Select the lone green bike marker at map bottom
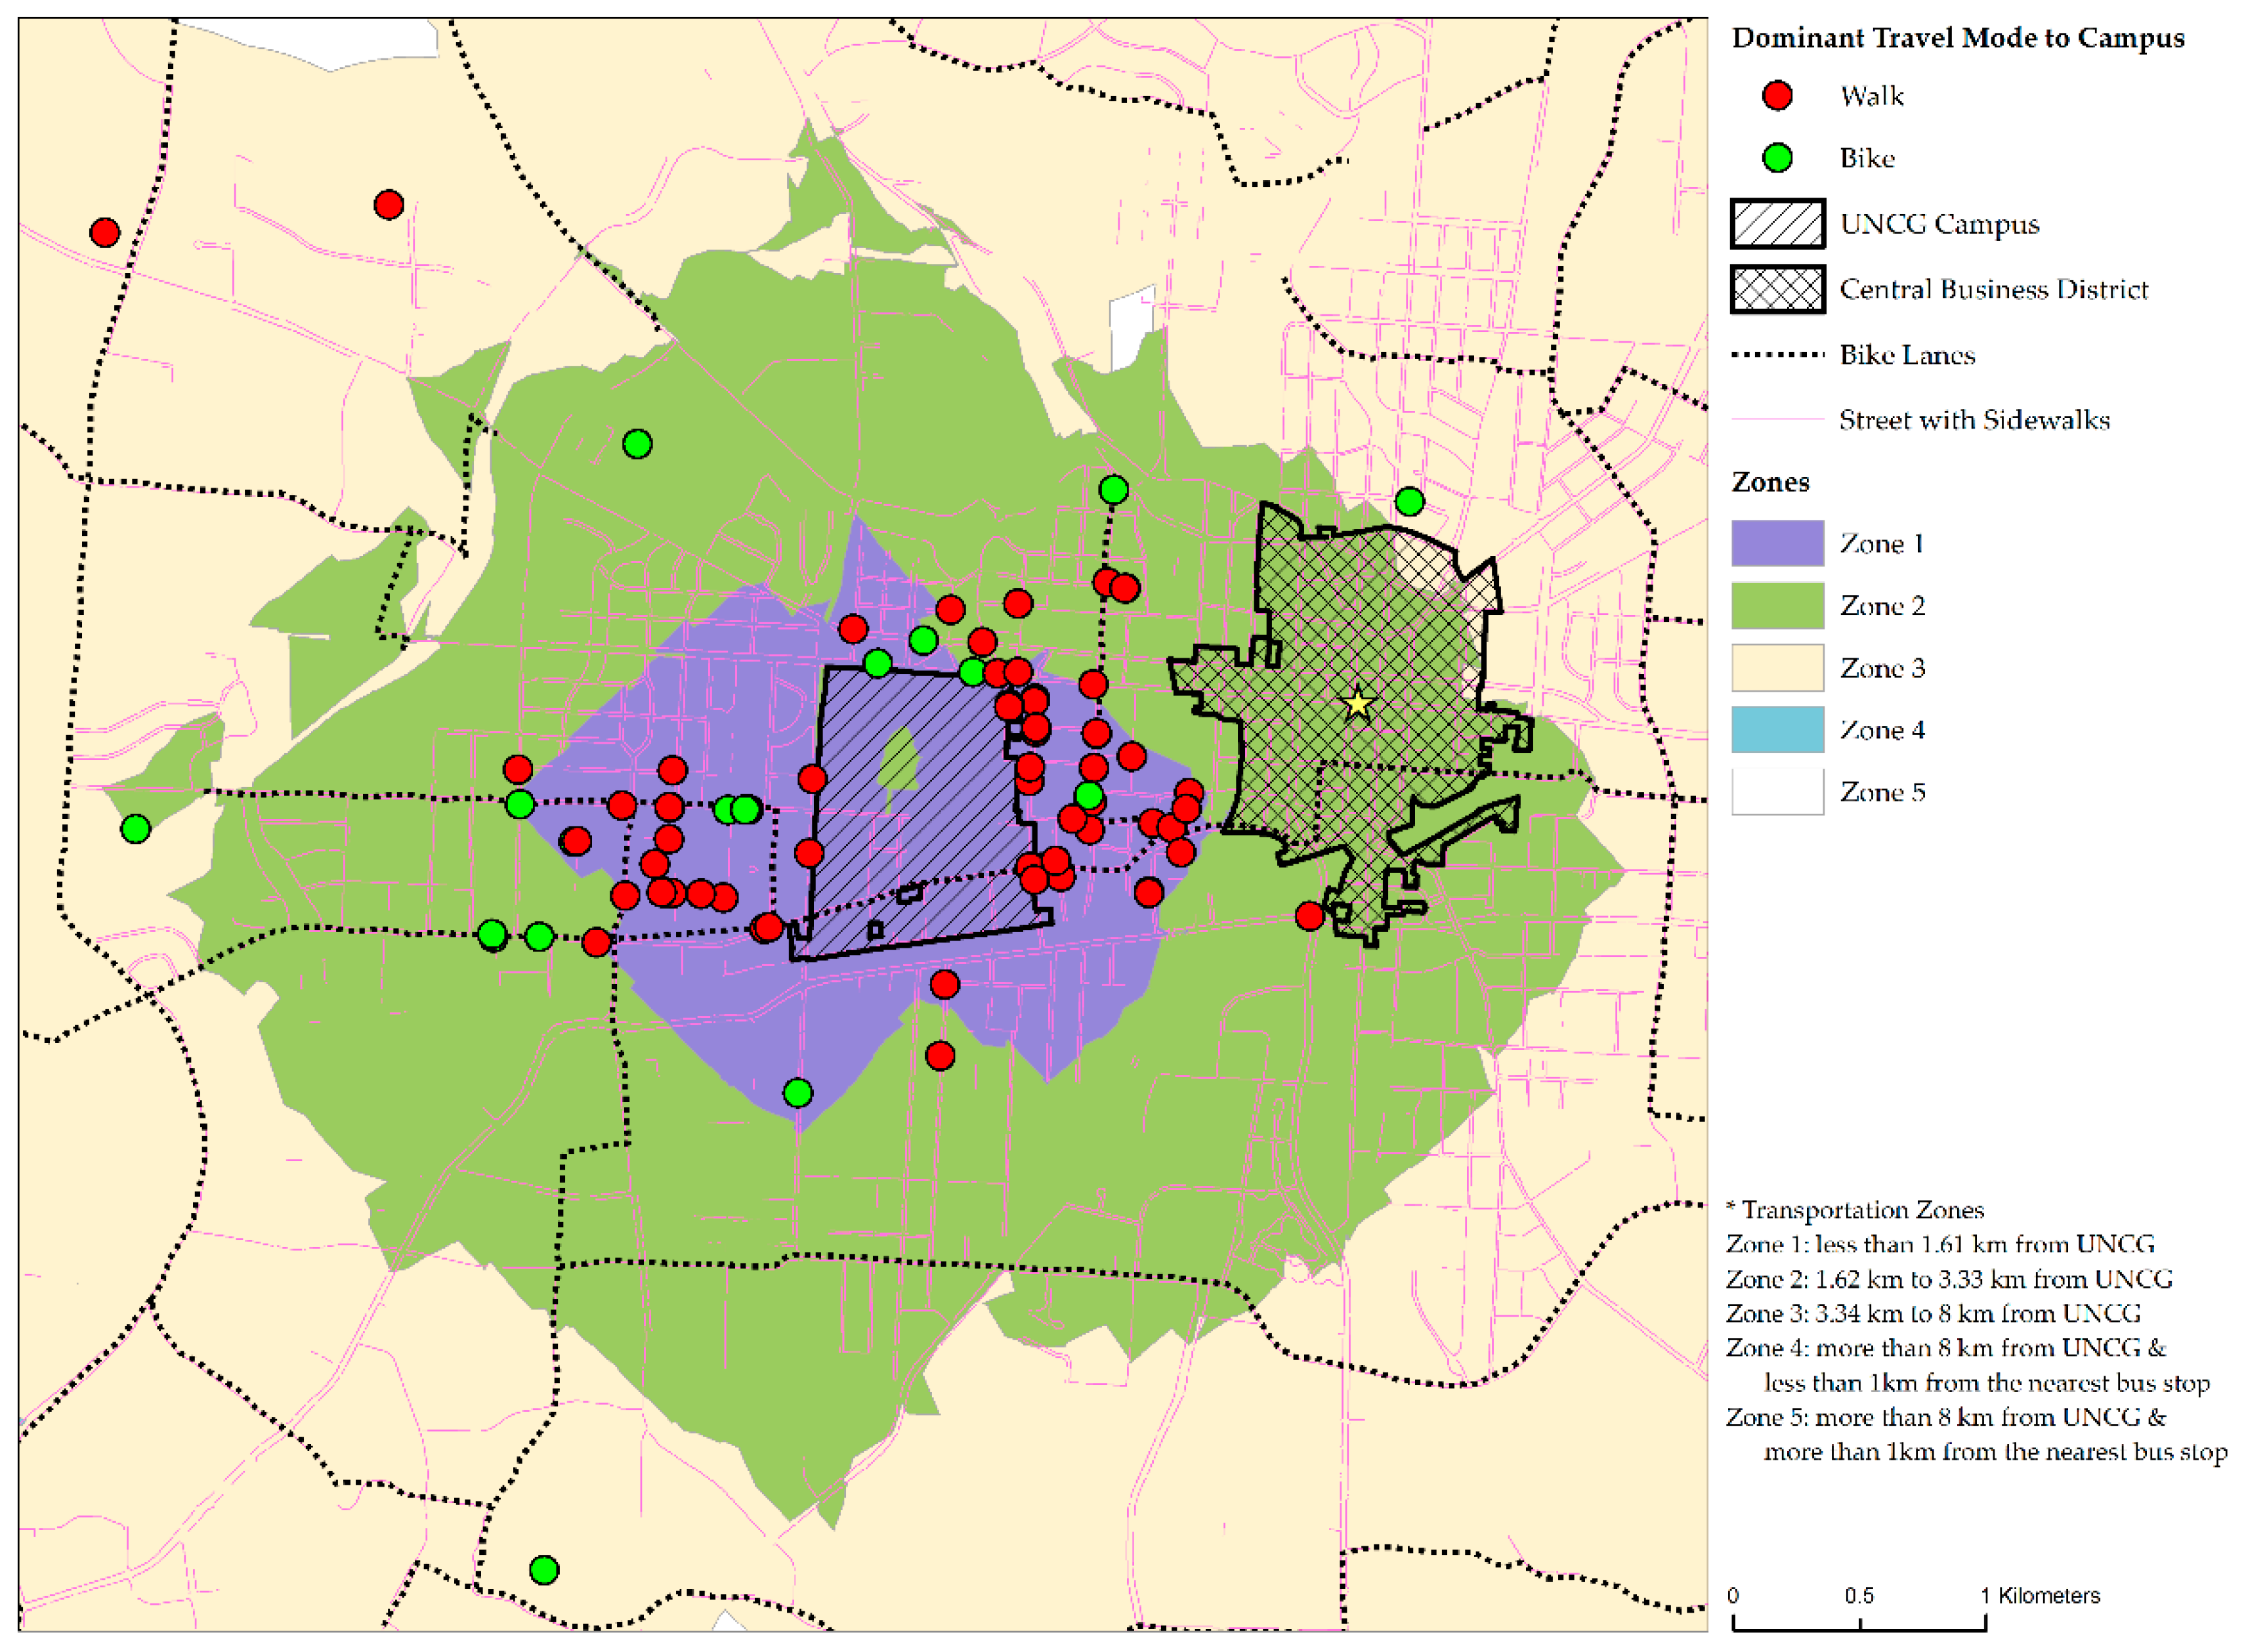 pos(544,1570)
